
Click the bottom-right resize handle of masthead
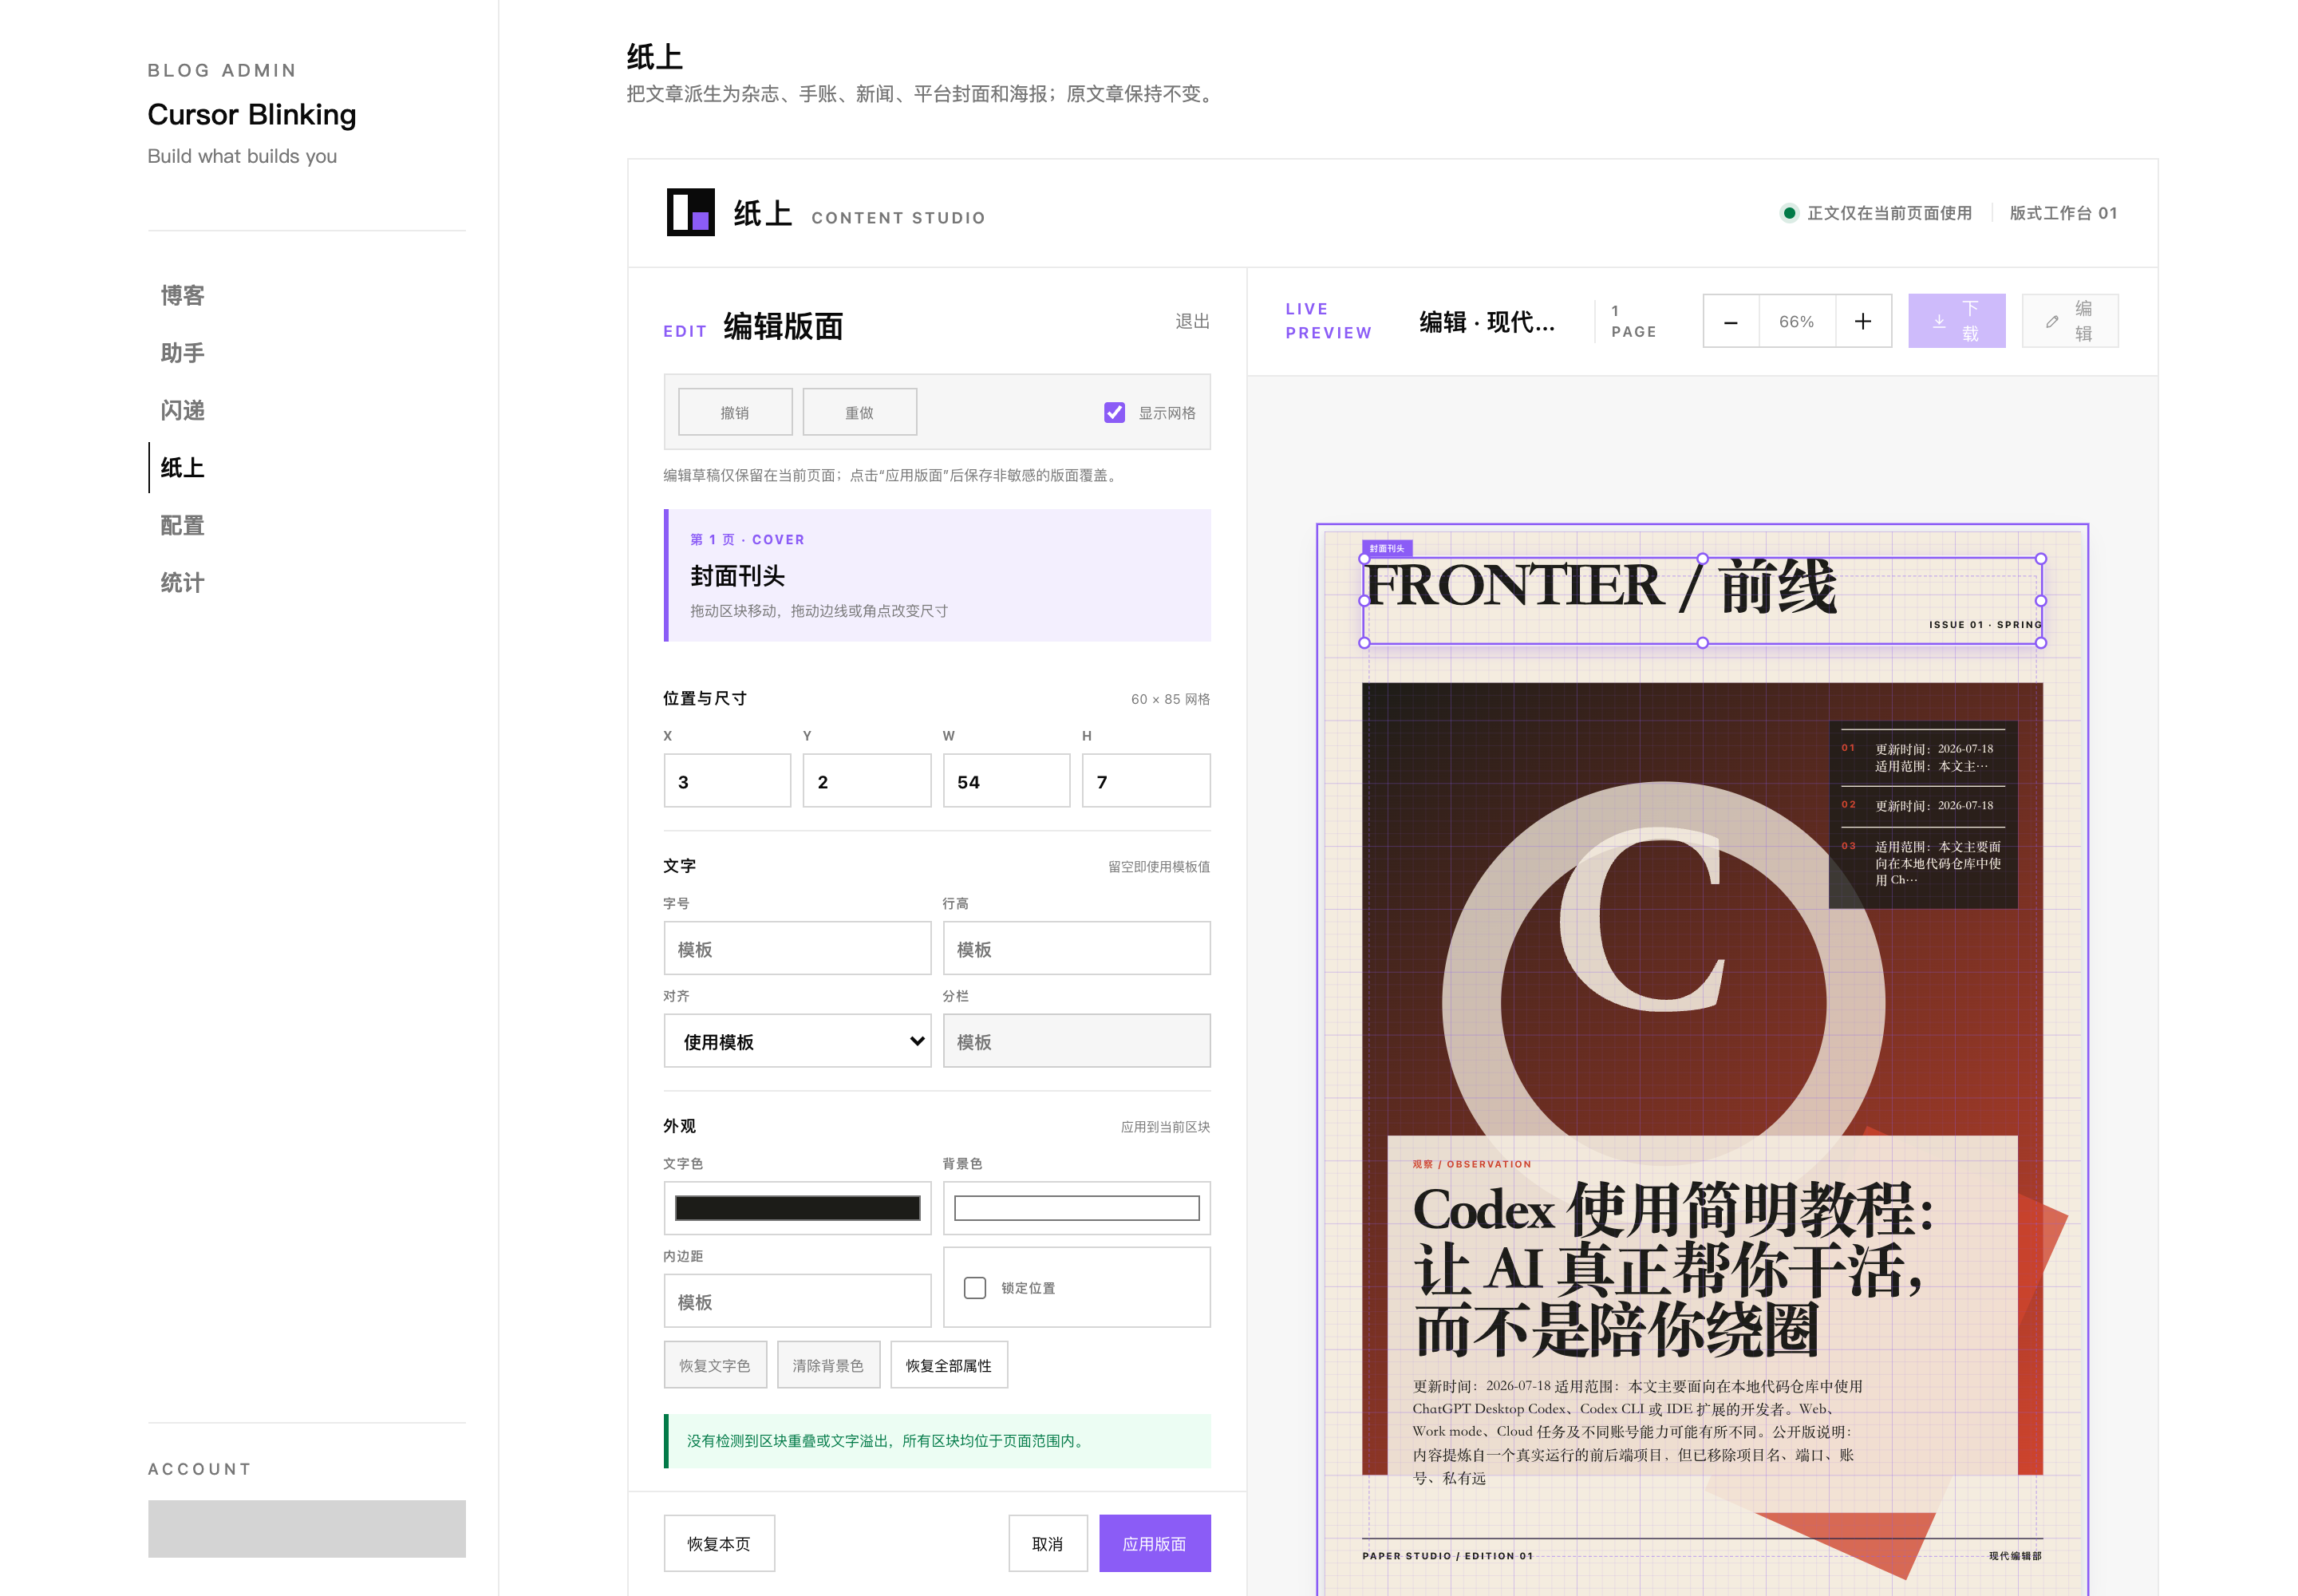[2041, 643]
